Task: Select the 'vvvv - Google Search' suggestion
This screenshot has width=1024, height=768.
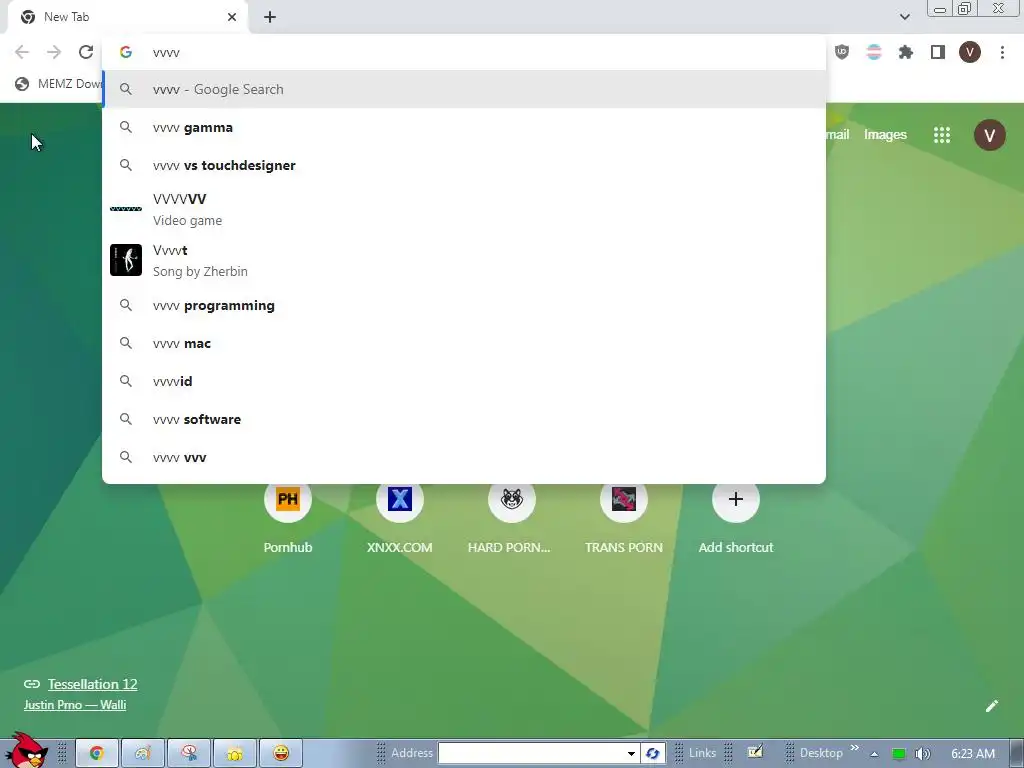Action: 464,89
